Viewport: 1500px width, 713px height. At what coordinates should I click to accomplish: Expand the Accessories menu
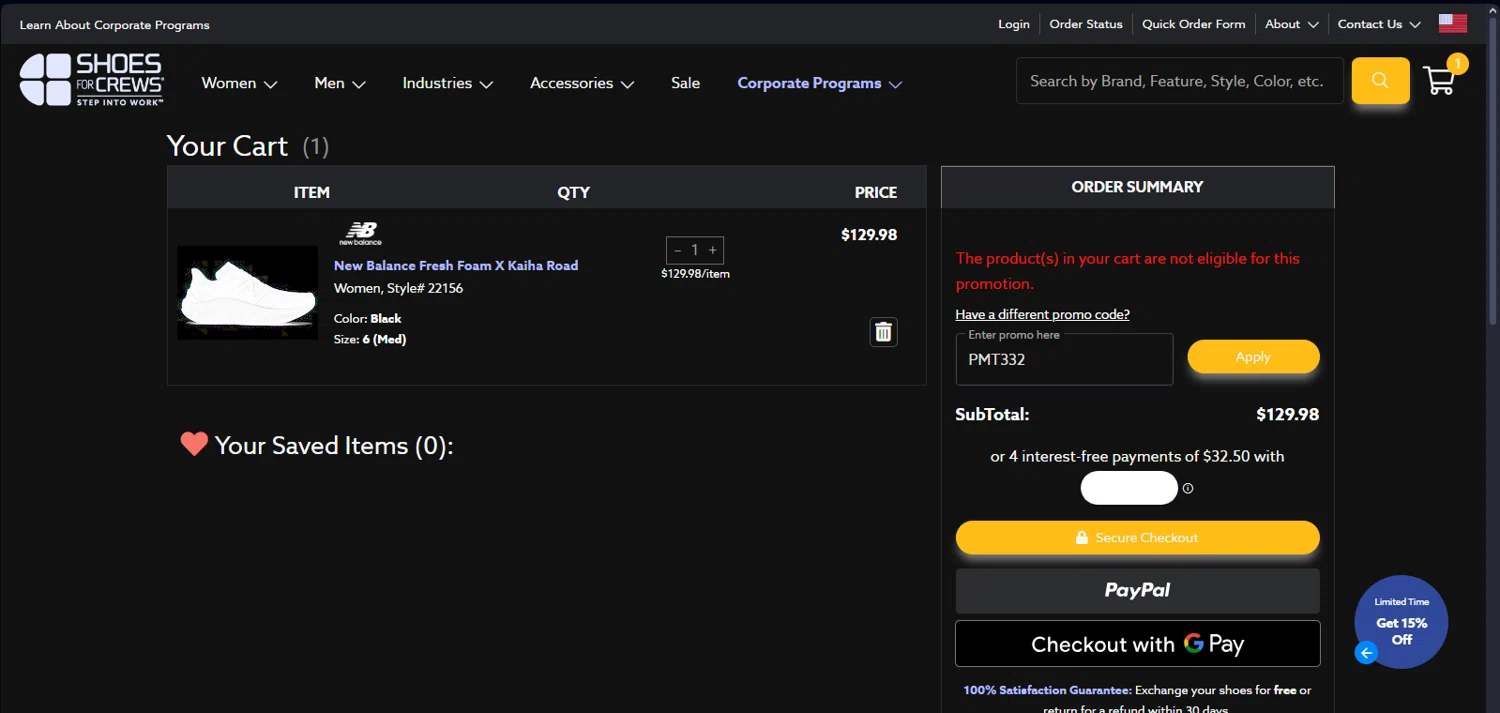582,83
